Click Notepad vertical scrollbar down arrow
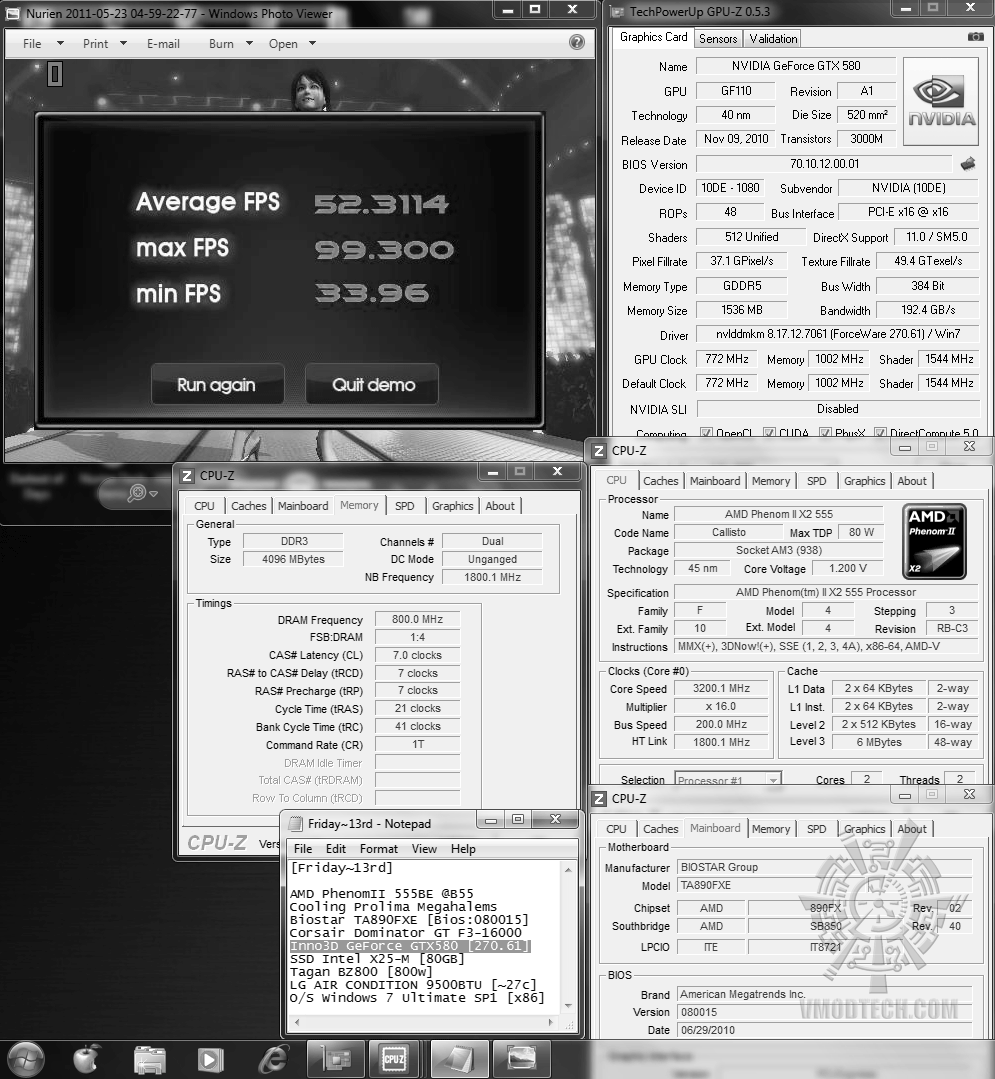The image size is (995, 1079). tap(568, 1006)
